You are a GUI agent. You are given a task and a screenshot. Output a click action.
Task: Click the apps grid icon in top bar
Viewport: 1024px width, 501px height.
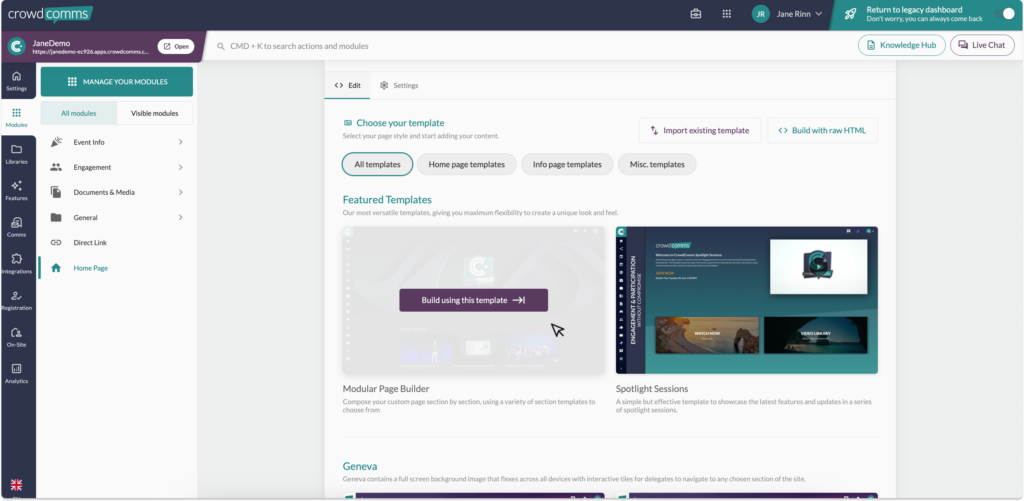[726, 14]
